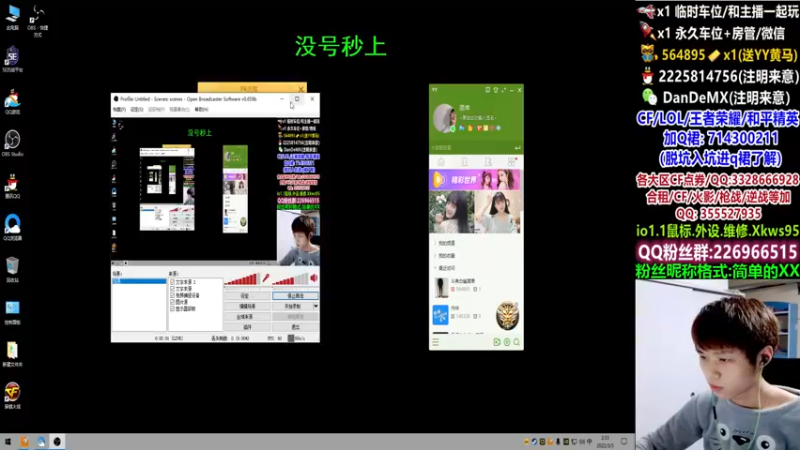Click YY play video icon at bottom
The height and width of the screenshot is (450, 800).
pyautogui.click(x=497, y=342)
